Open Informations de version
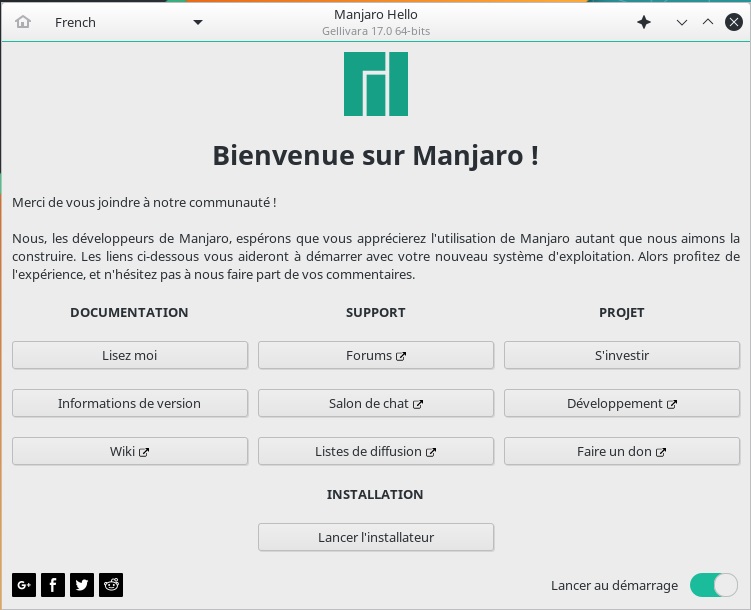The width and height of the screenshot is (751, 610). 130,403
